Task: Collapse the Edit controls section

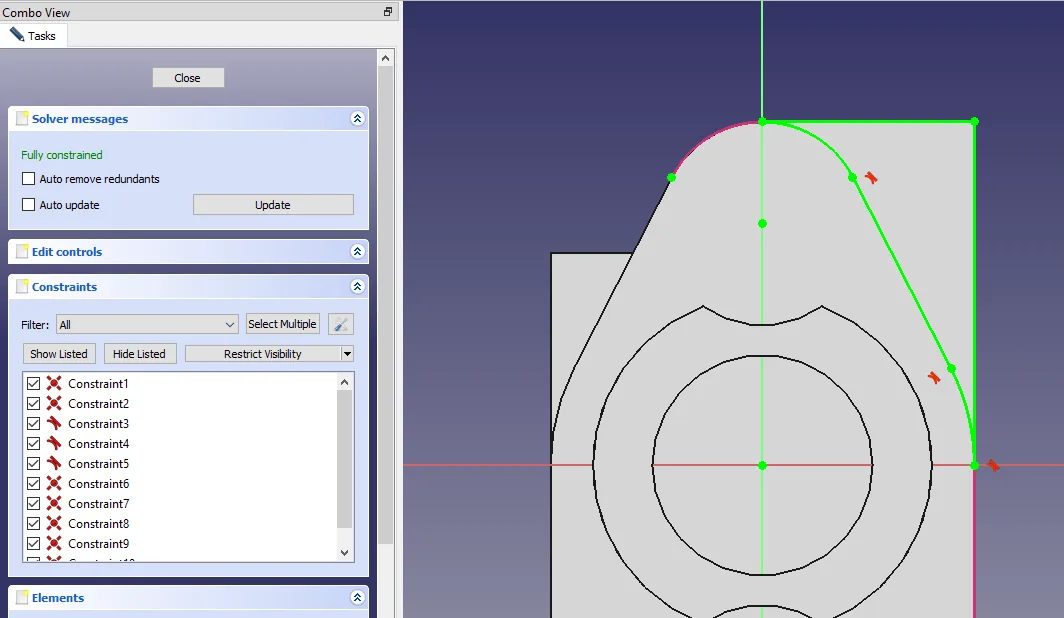Action: tap(357, 252)
